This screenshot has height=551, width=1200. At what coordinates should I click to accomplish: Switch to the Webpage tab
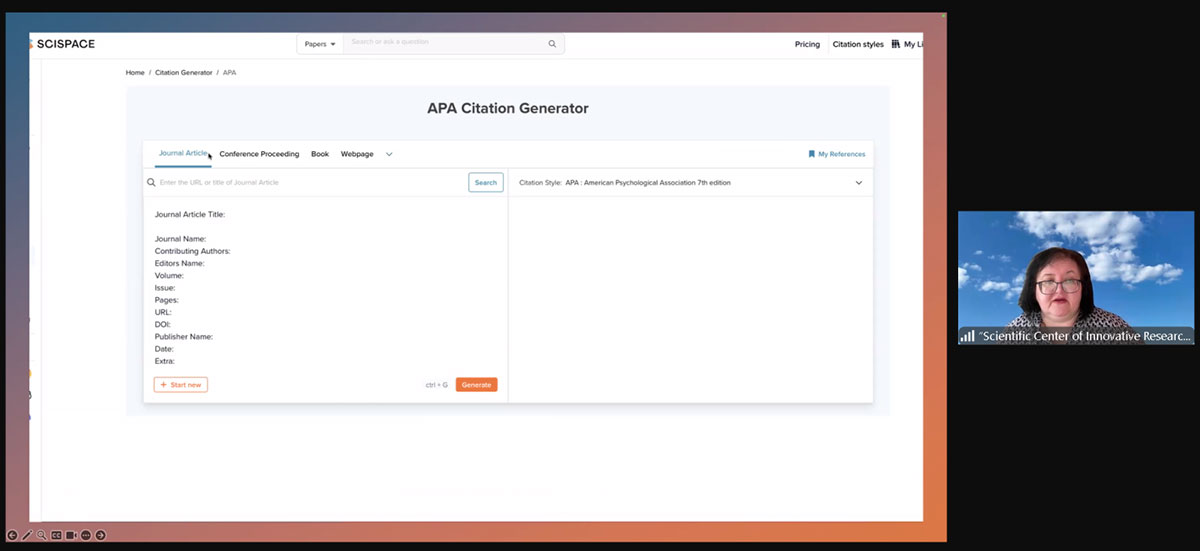[357, 154]
